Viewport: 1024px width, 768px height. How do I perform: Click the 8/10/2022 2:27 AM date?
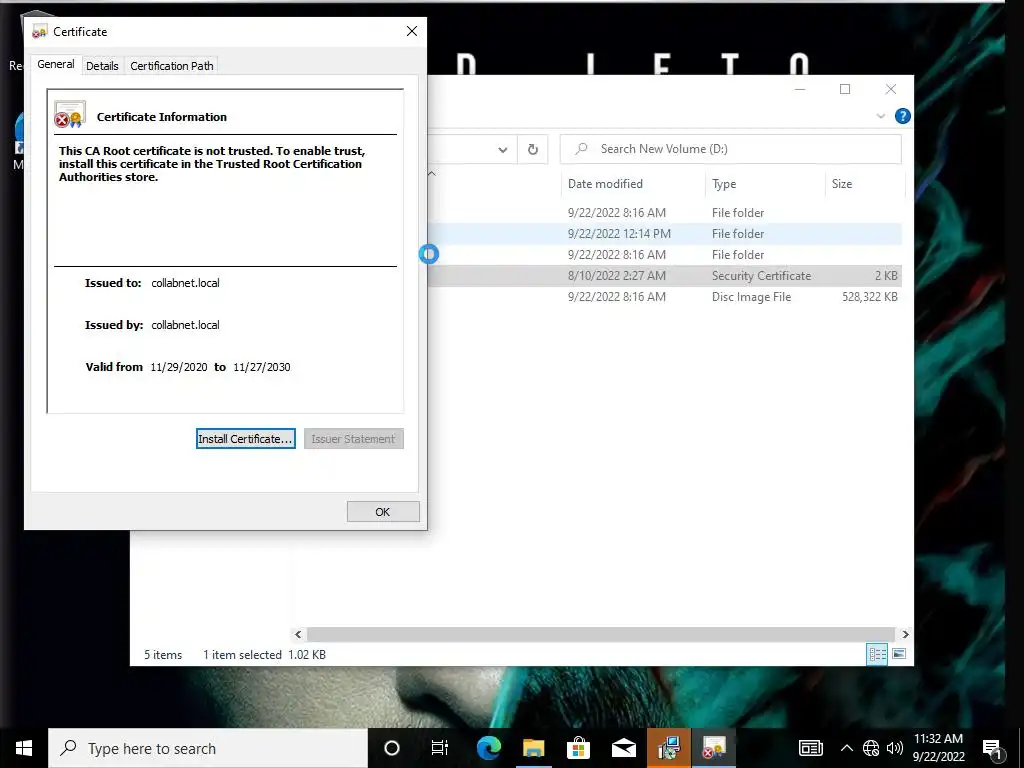coord(616,276)
